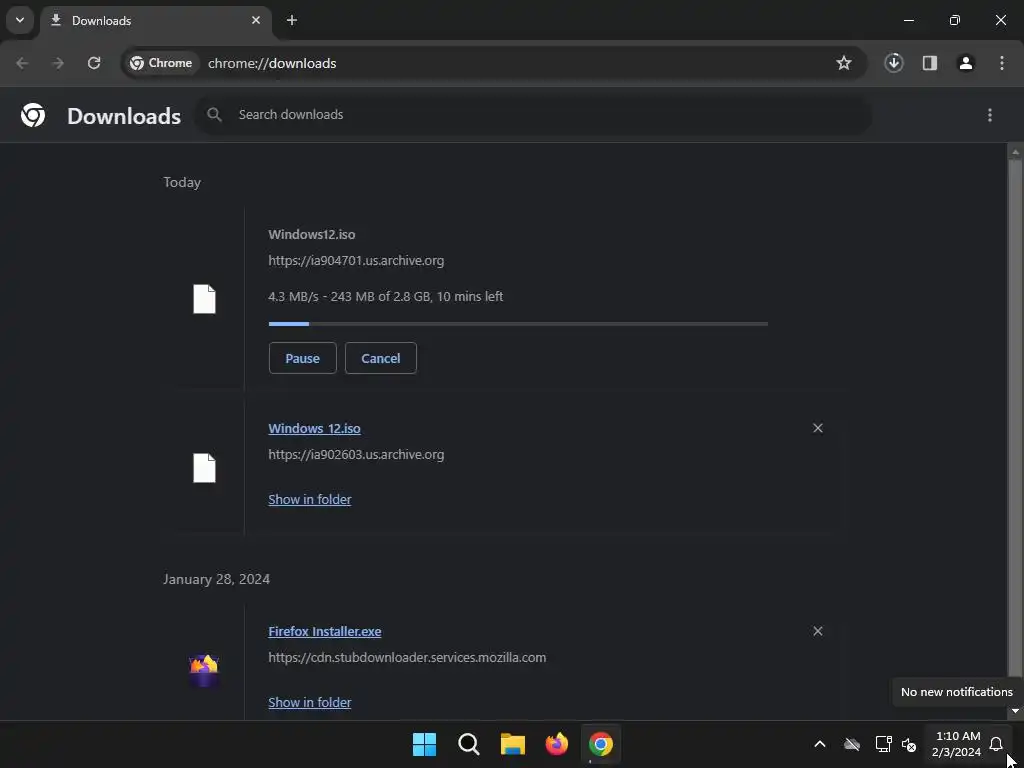The height and width of the screenshot is (768, 1024).
Task: Click the download speed status text
Action: pos(385,296)
